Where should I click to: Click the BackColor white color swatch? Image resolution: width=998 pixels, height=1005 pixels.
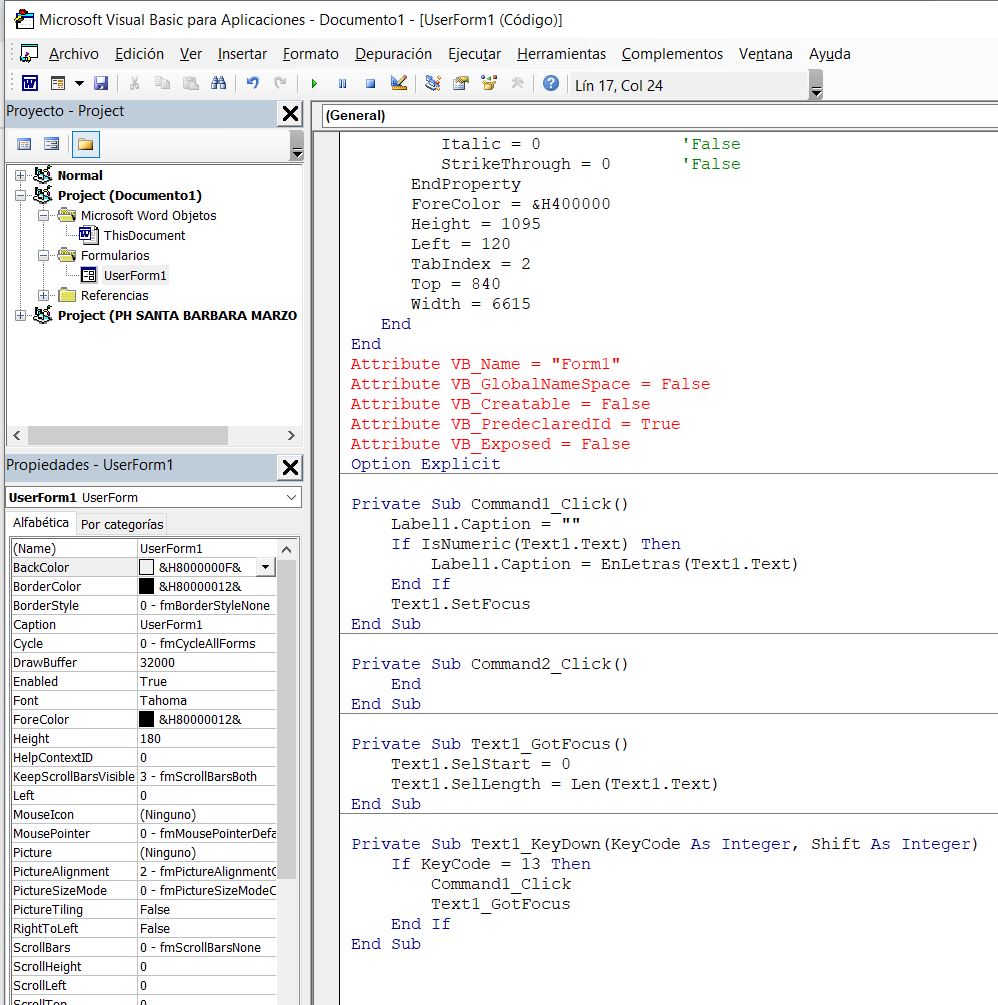click(146, 567)
